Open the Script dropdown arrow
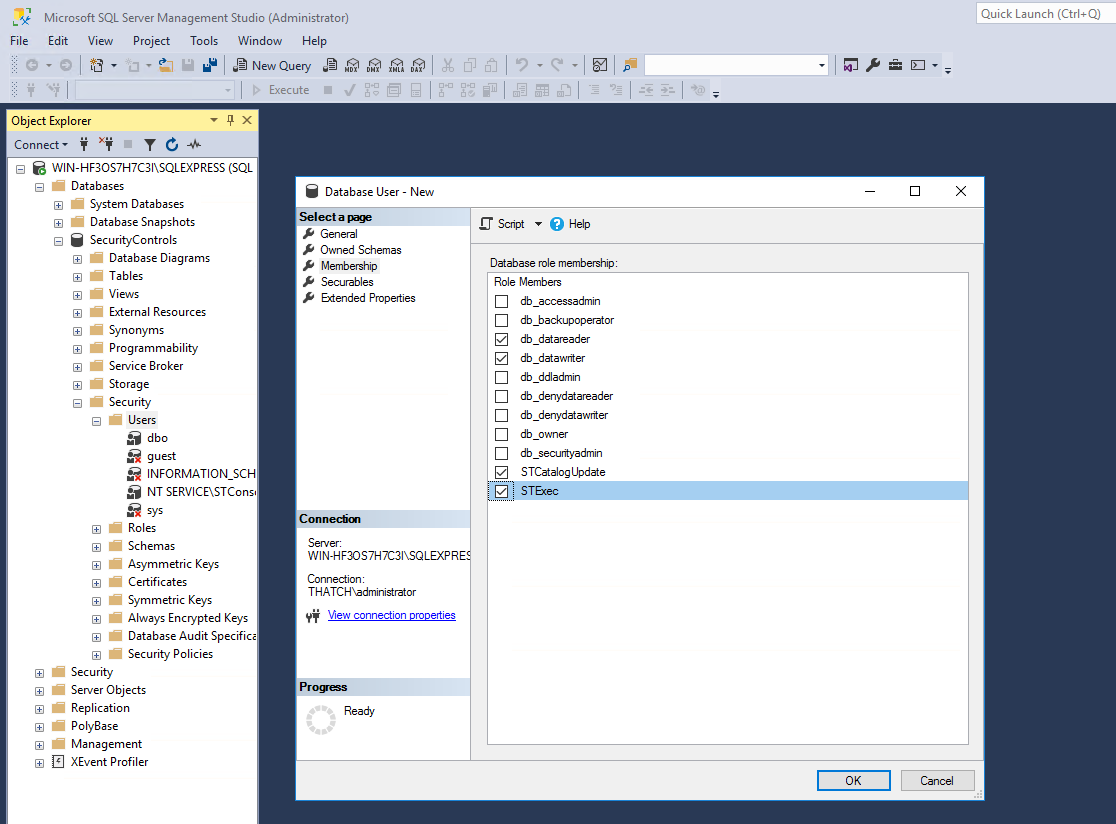 [x=539, y=224]
